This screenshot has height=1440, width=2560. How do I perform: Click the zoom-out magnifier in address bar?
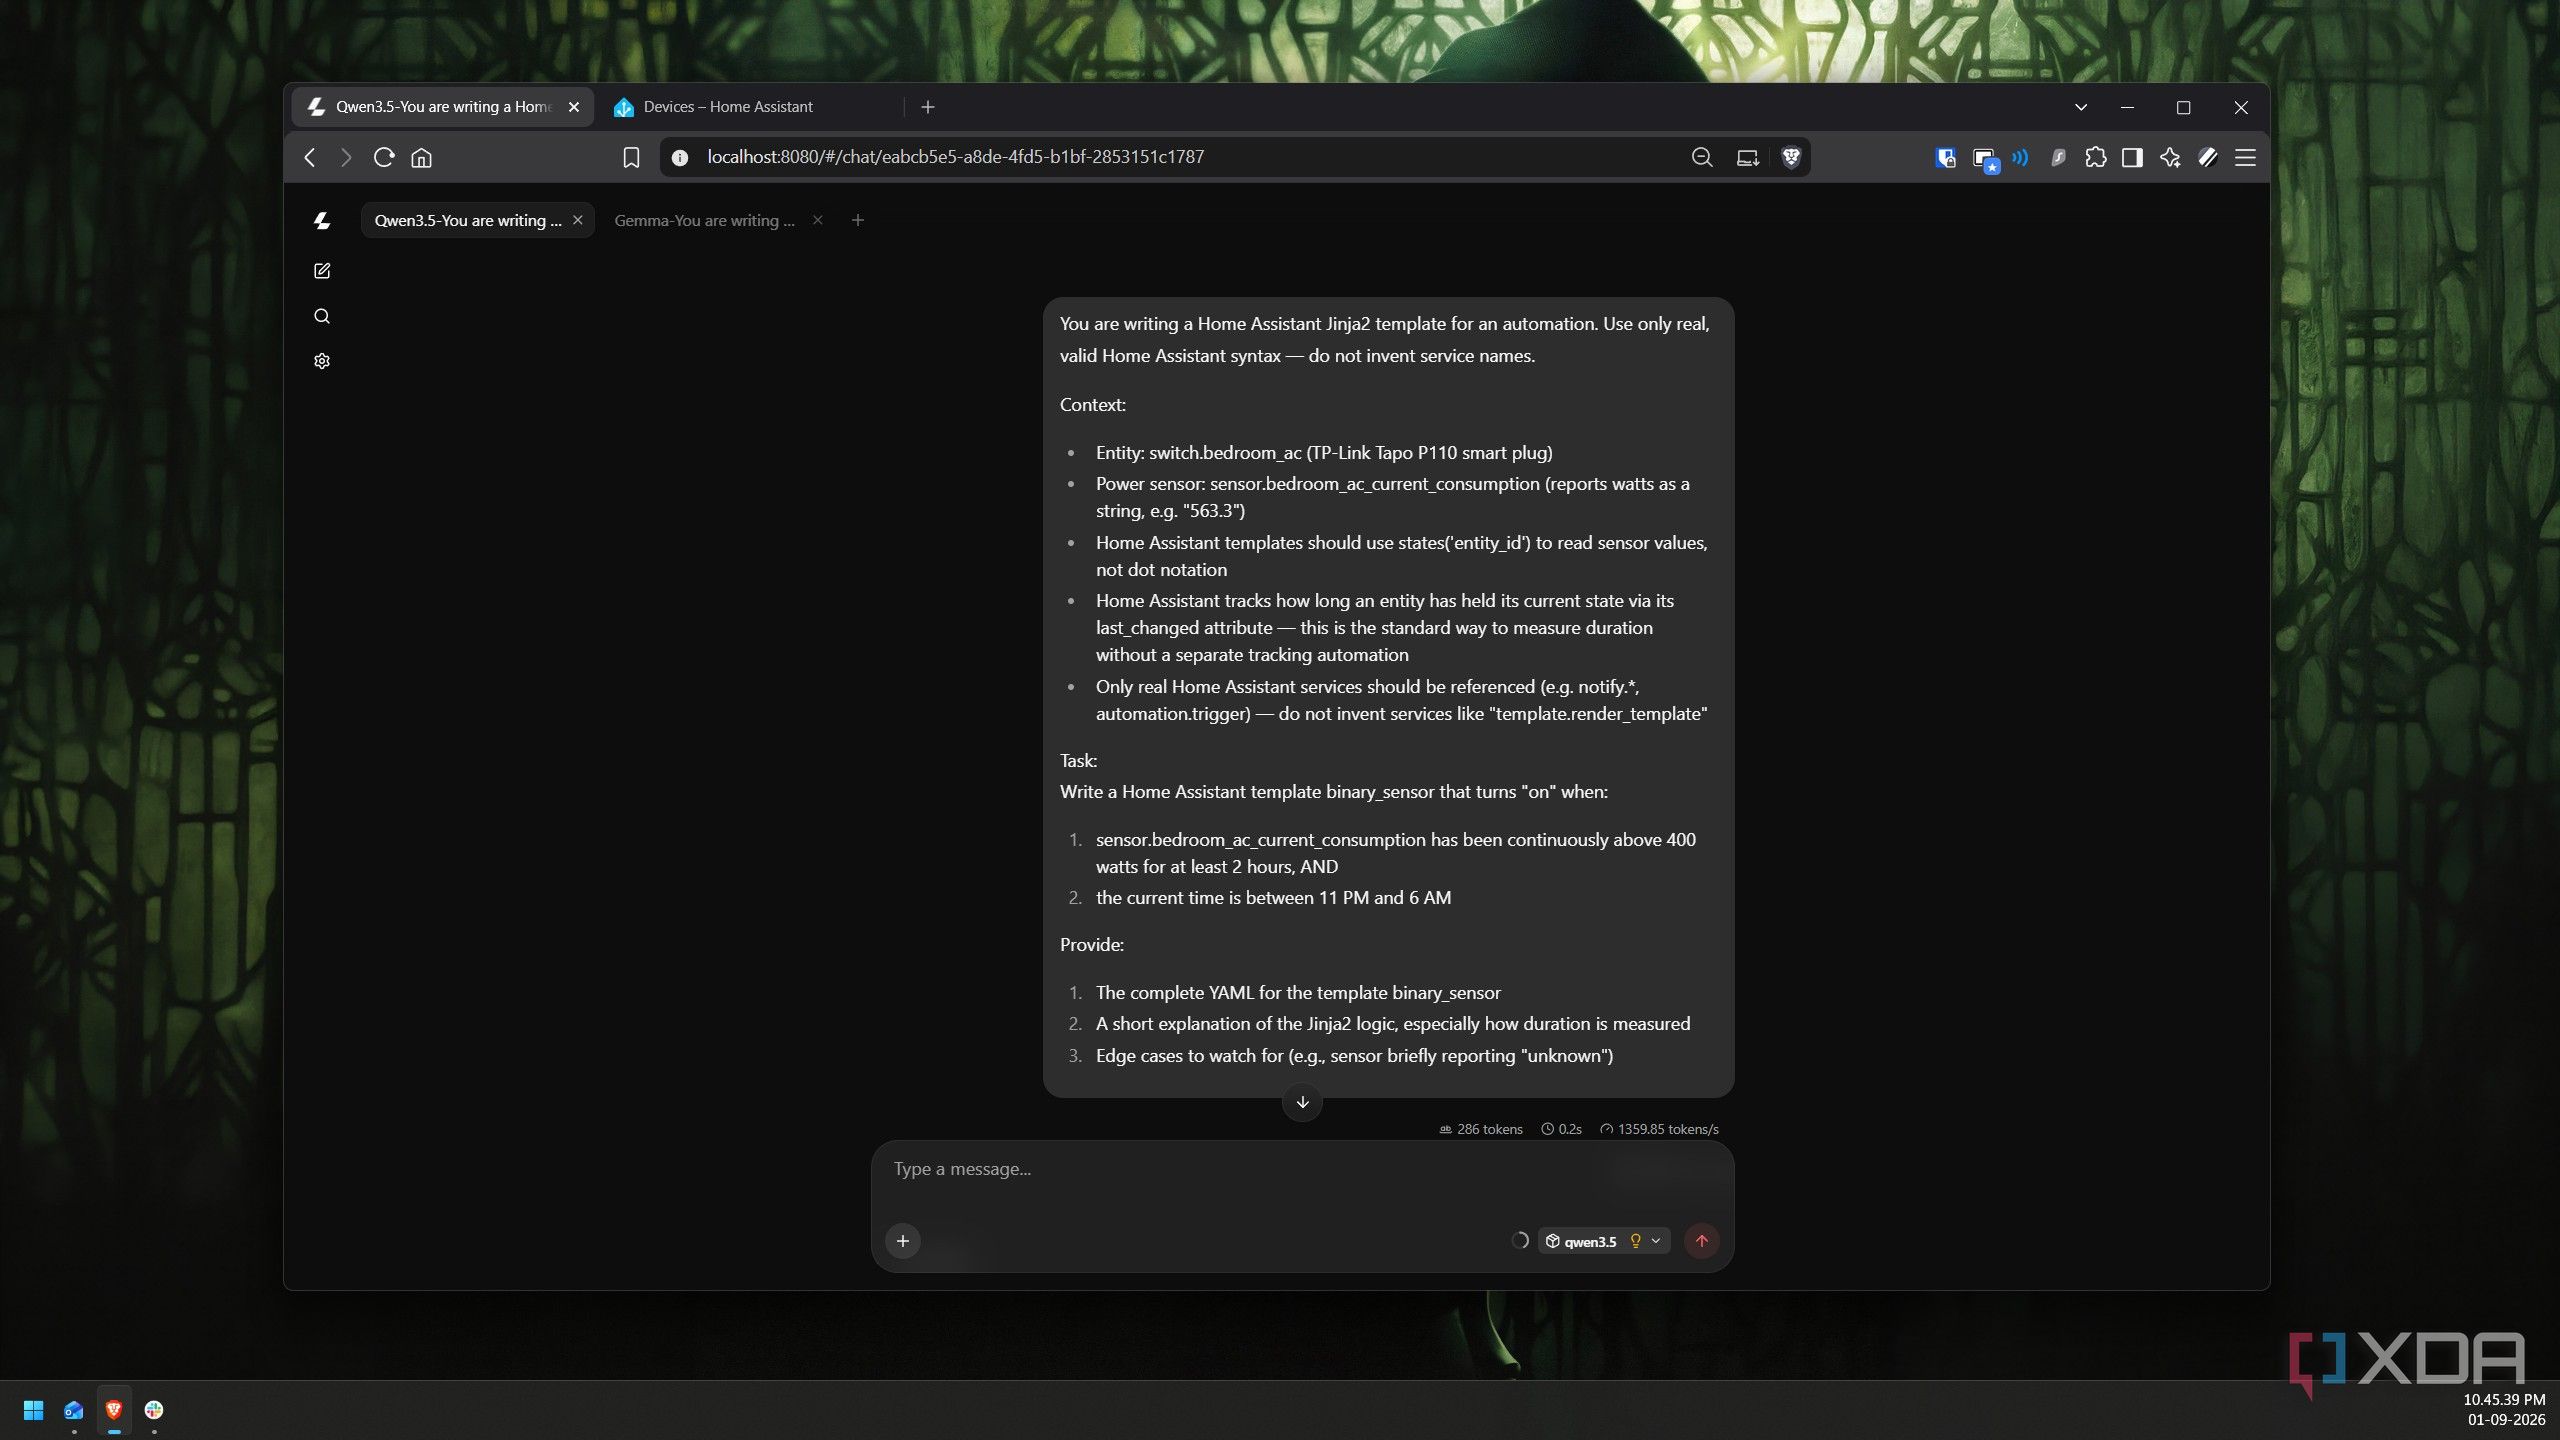[x=1702, y=157]
